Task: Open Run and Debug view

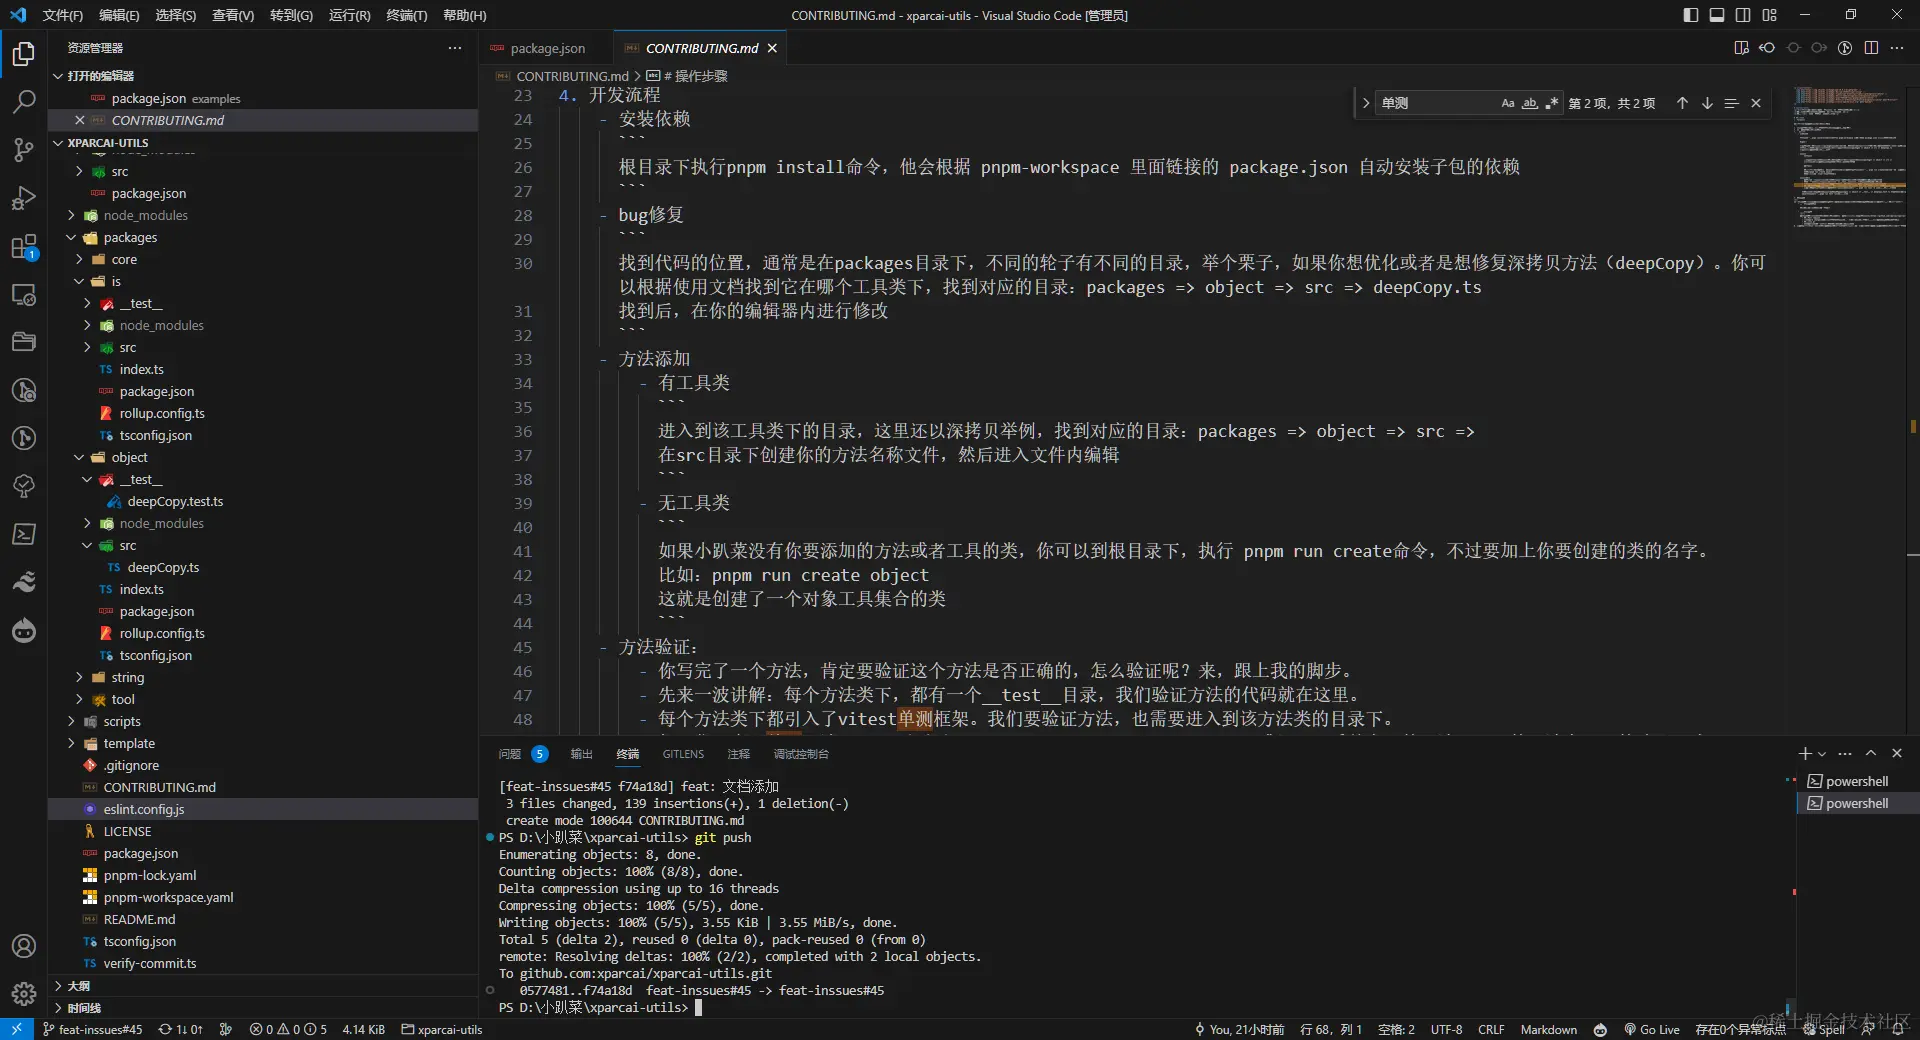Action: pyautogui.click(x=24, y=197)
